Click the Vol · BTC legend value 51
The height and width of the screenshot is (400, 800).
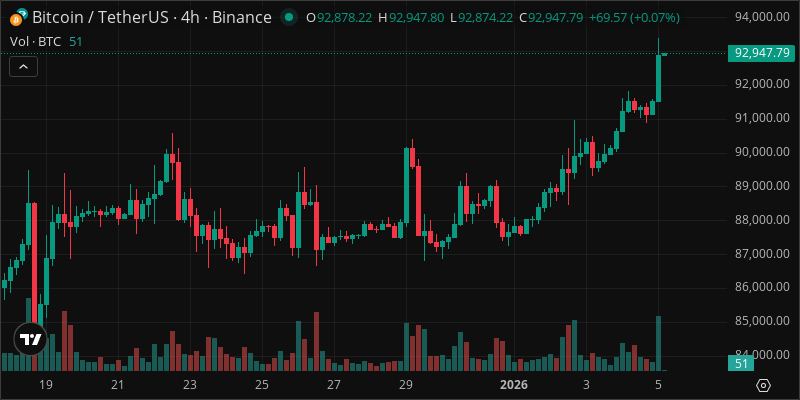tap(76, 42)
